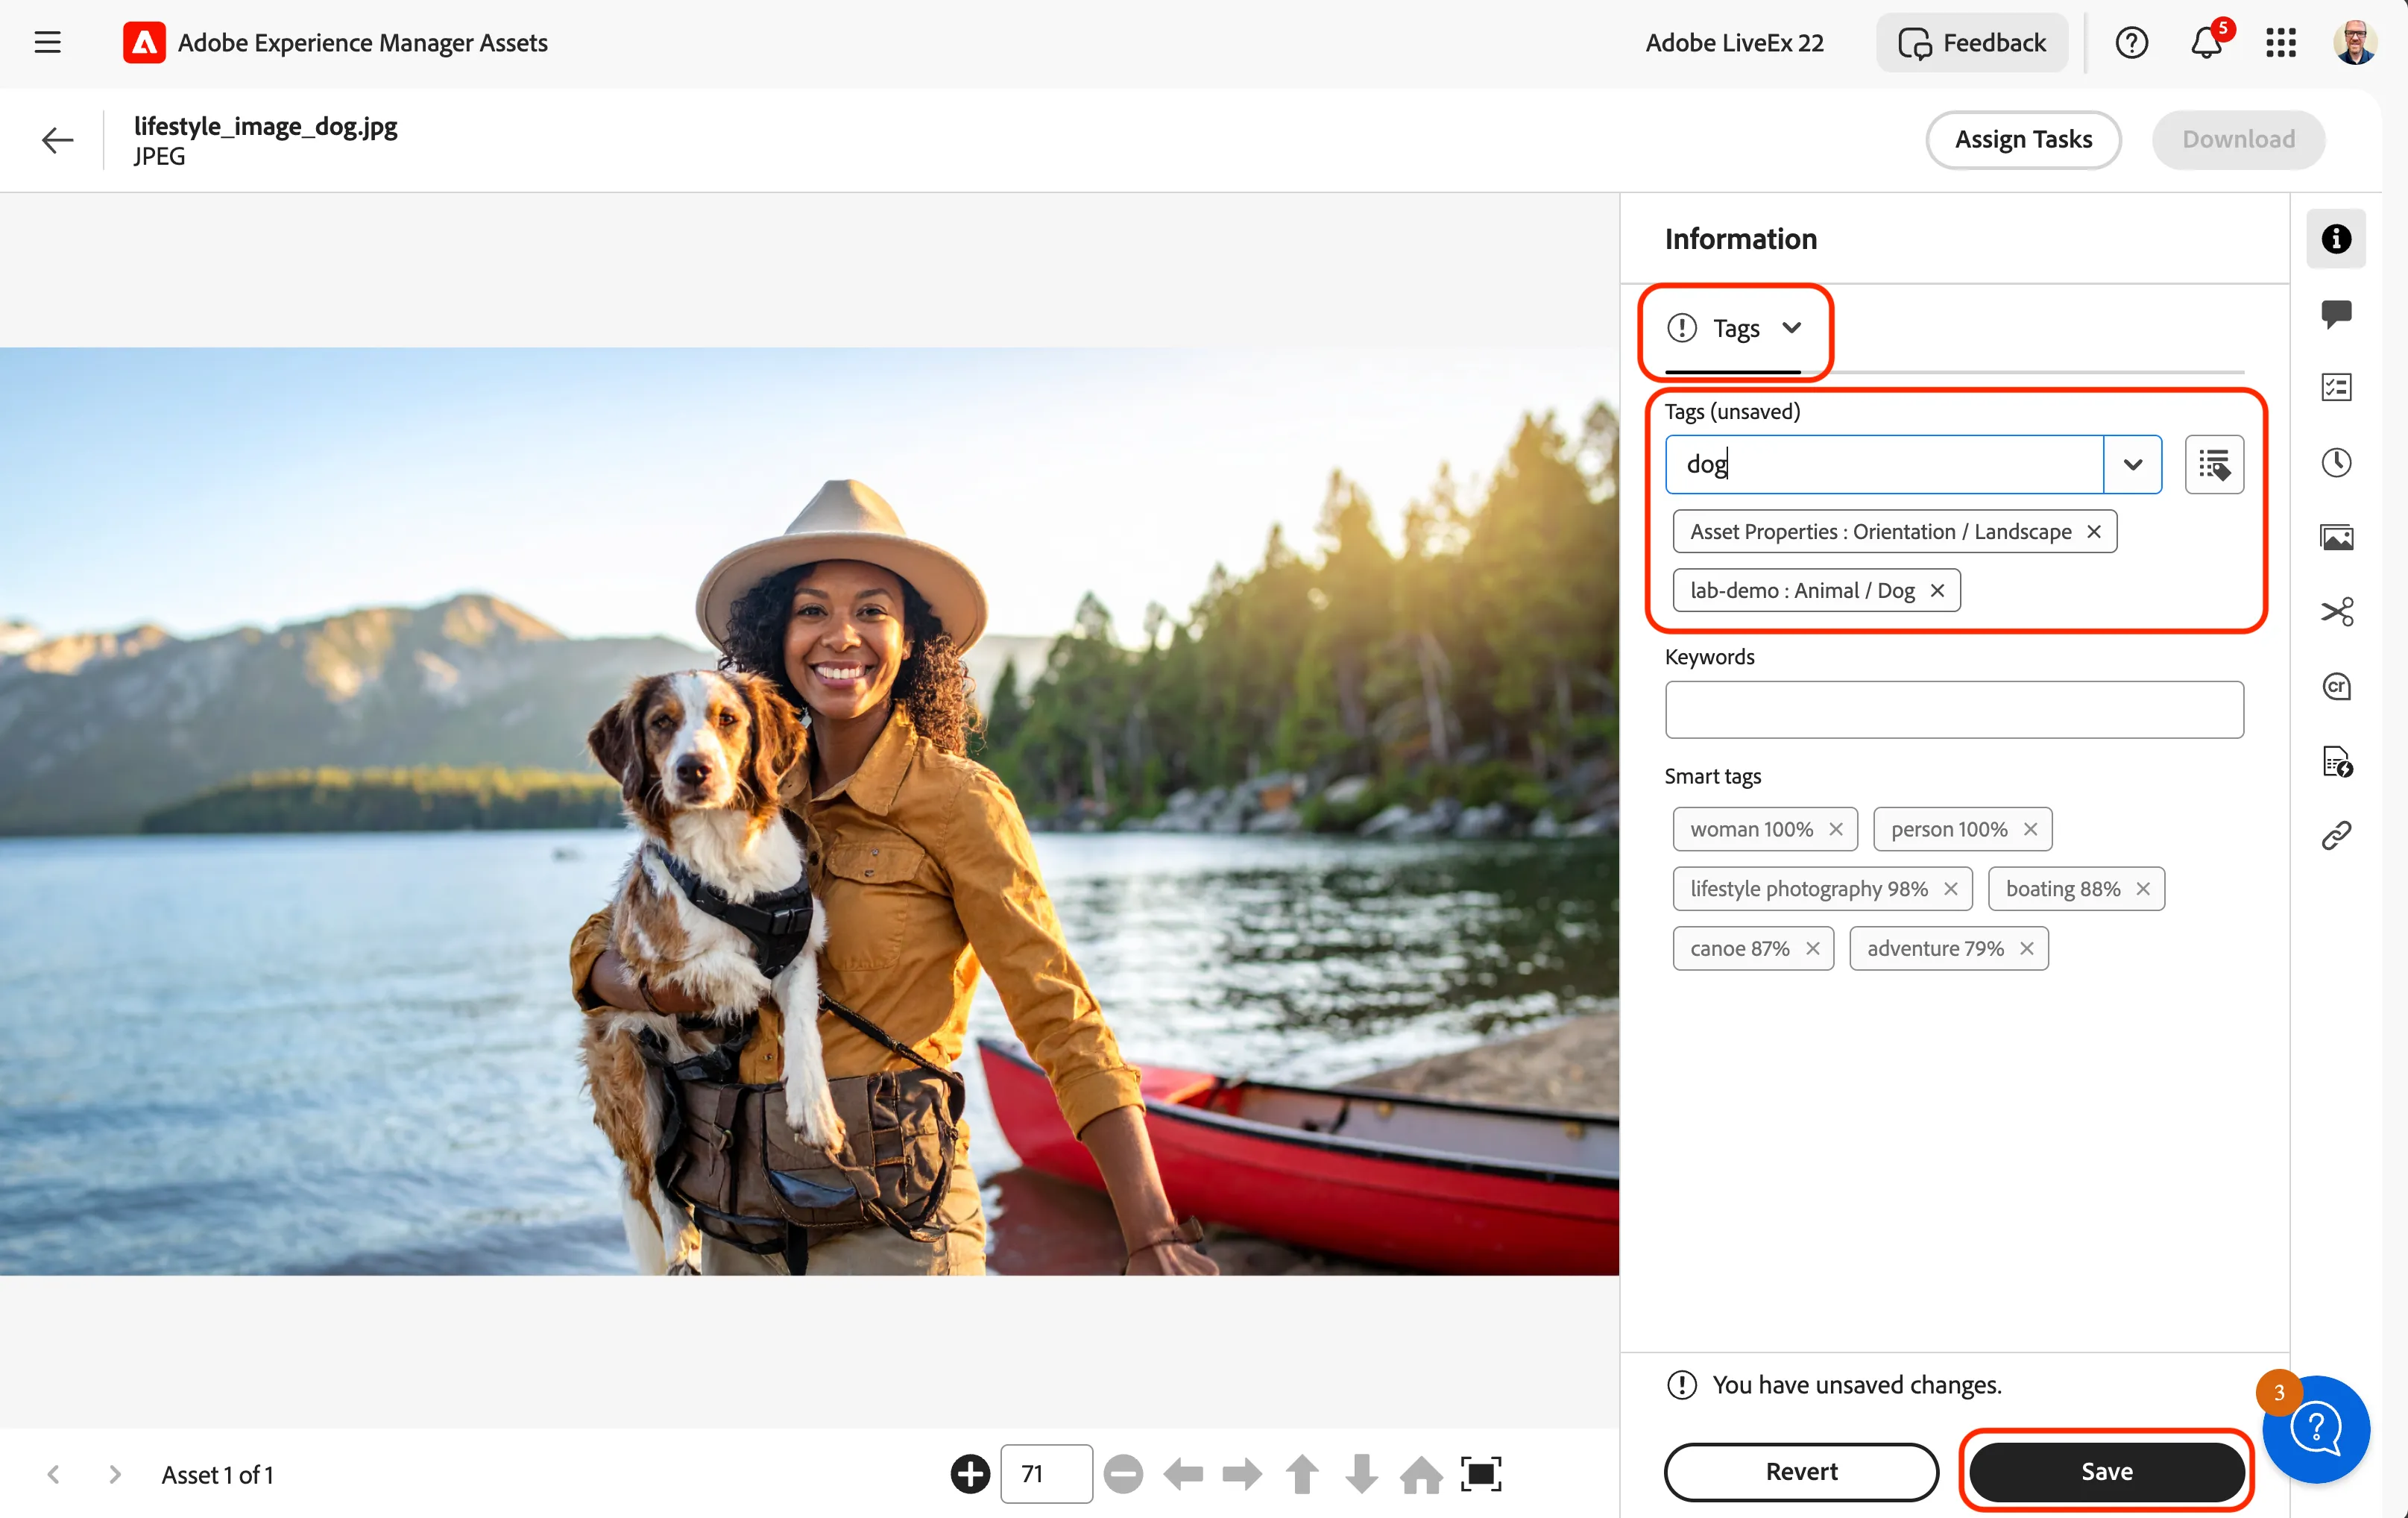Viewport: 2408px width, 1518px height.
Task: Click the Assign Tasks button
Action: pos(2023,140)
